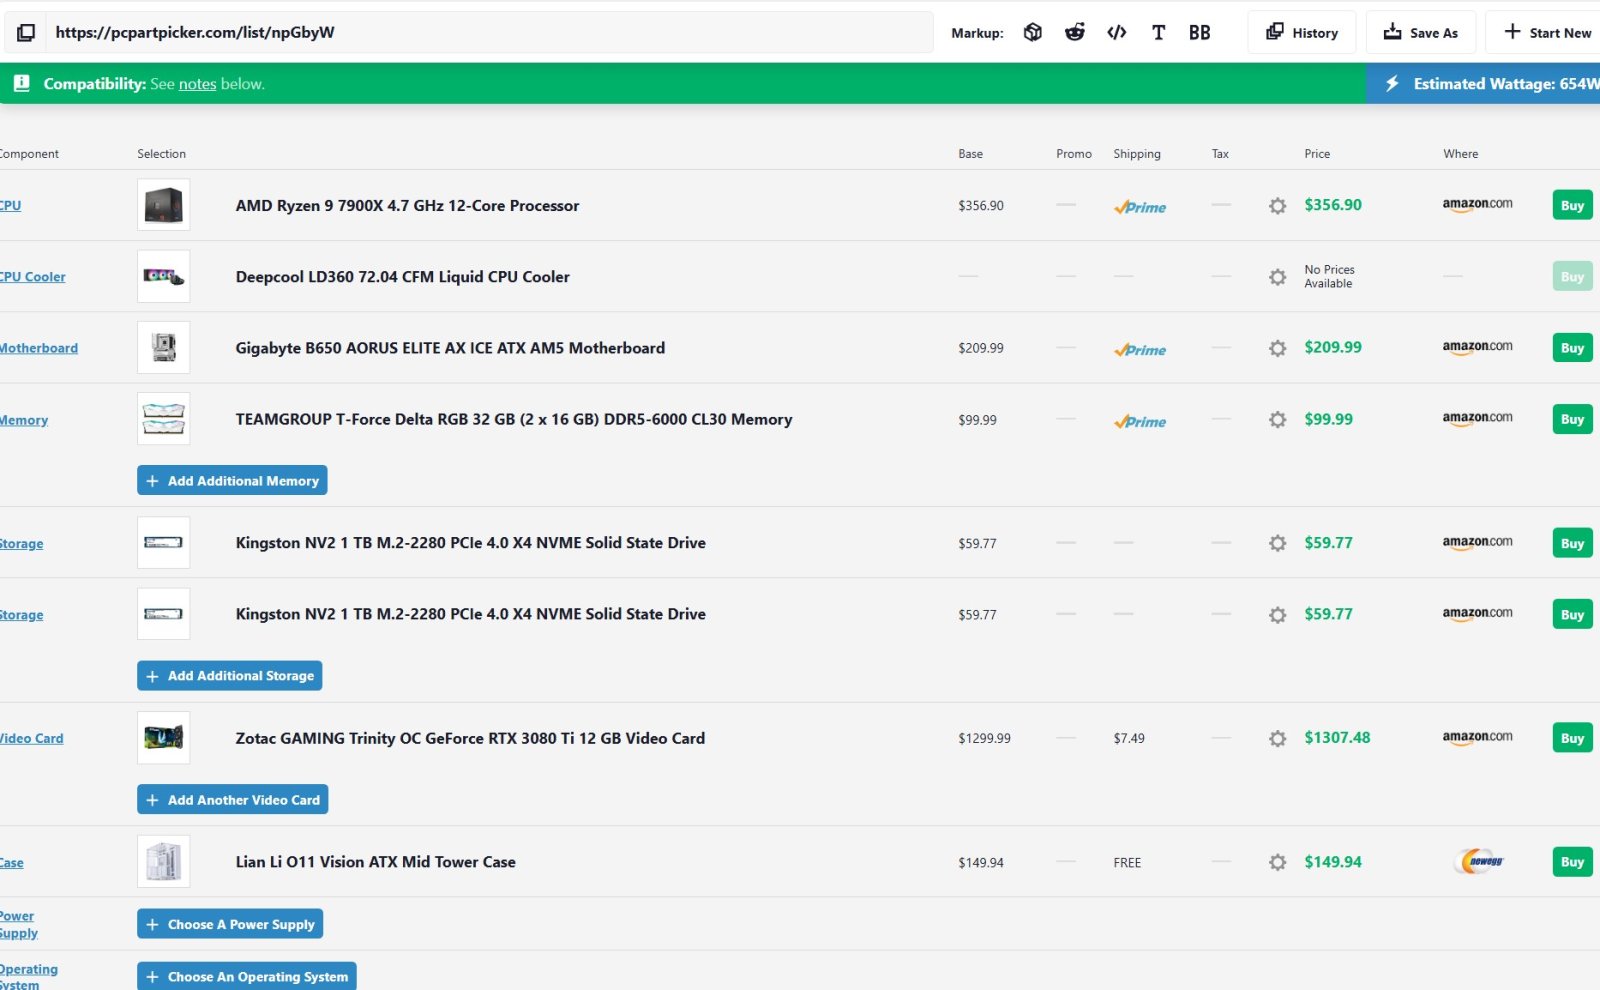1600x990 pixels.
Task: Click Add Another Video Card button
Action: point(232,800)
